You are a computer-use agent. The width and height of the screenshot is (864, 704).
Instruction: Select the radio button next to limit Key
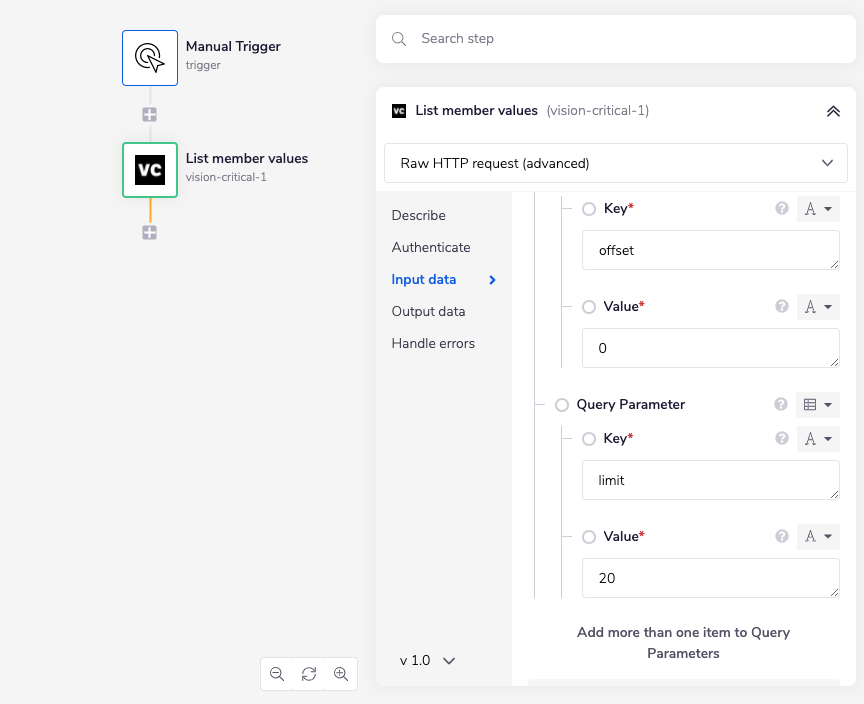pos(589,439)
